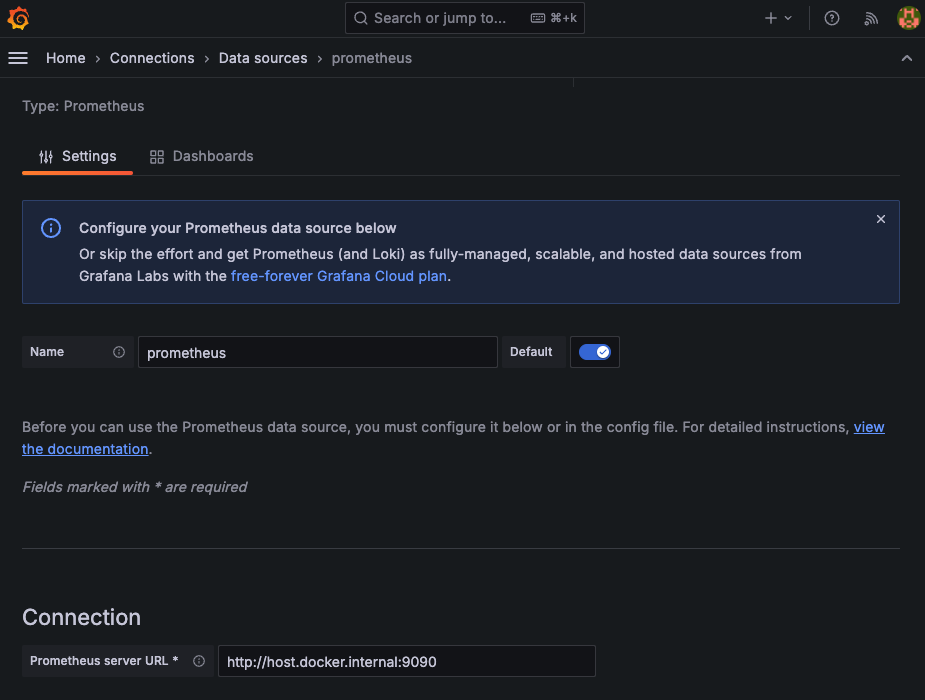
Task: Switch to the Dashboards tab
Action: 201,156
